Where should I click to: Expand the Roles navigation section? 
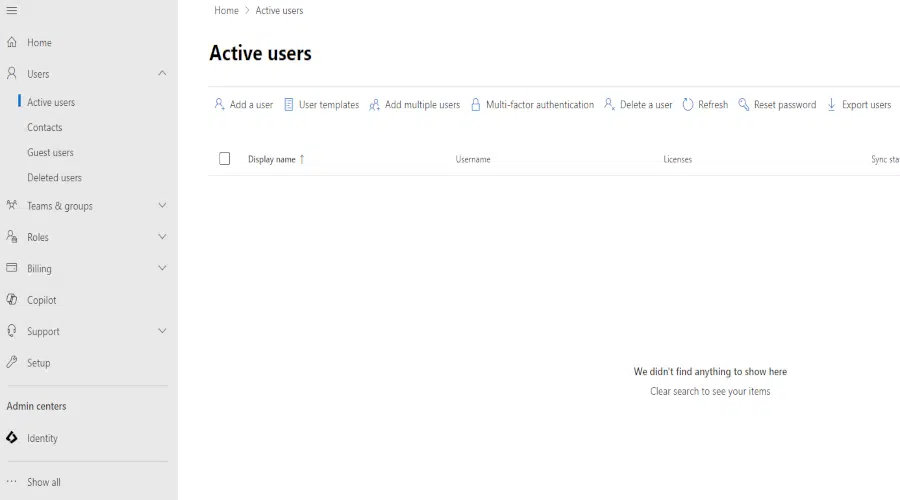[162, 237]
